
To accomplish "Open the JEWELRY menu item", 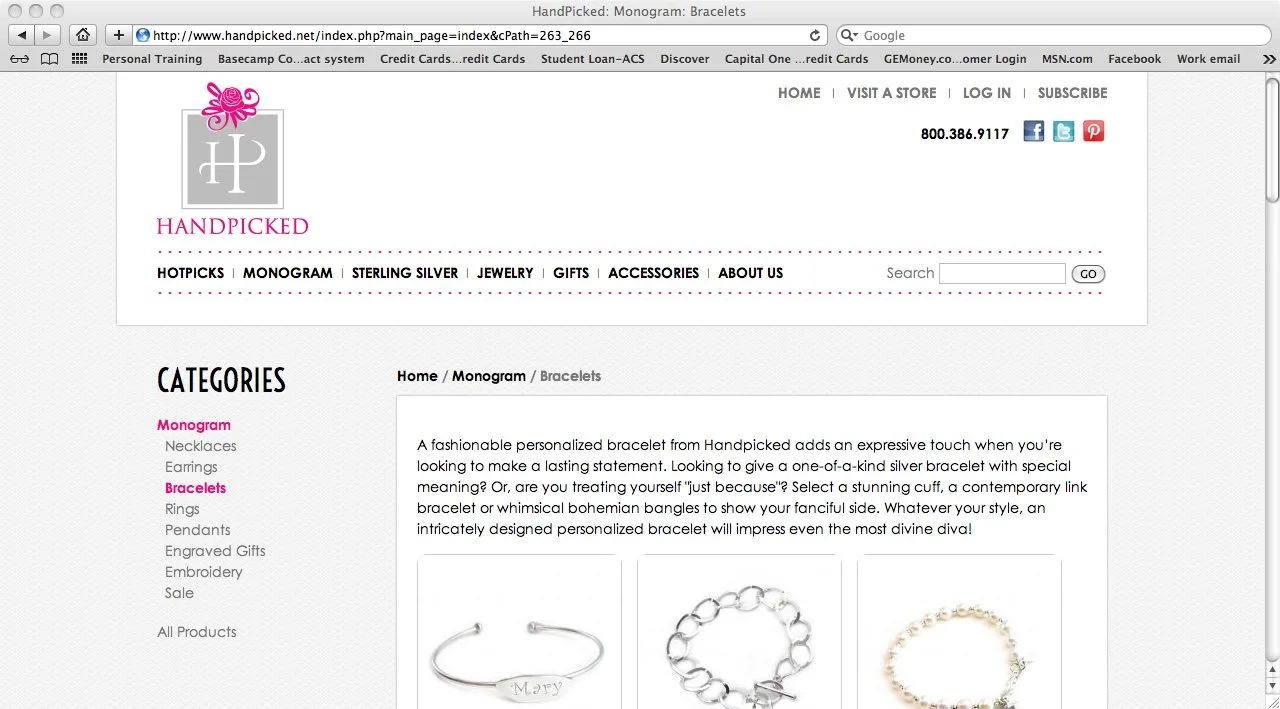I will tap(505, 273).
